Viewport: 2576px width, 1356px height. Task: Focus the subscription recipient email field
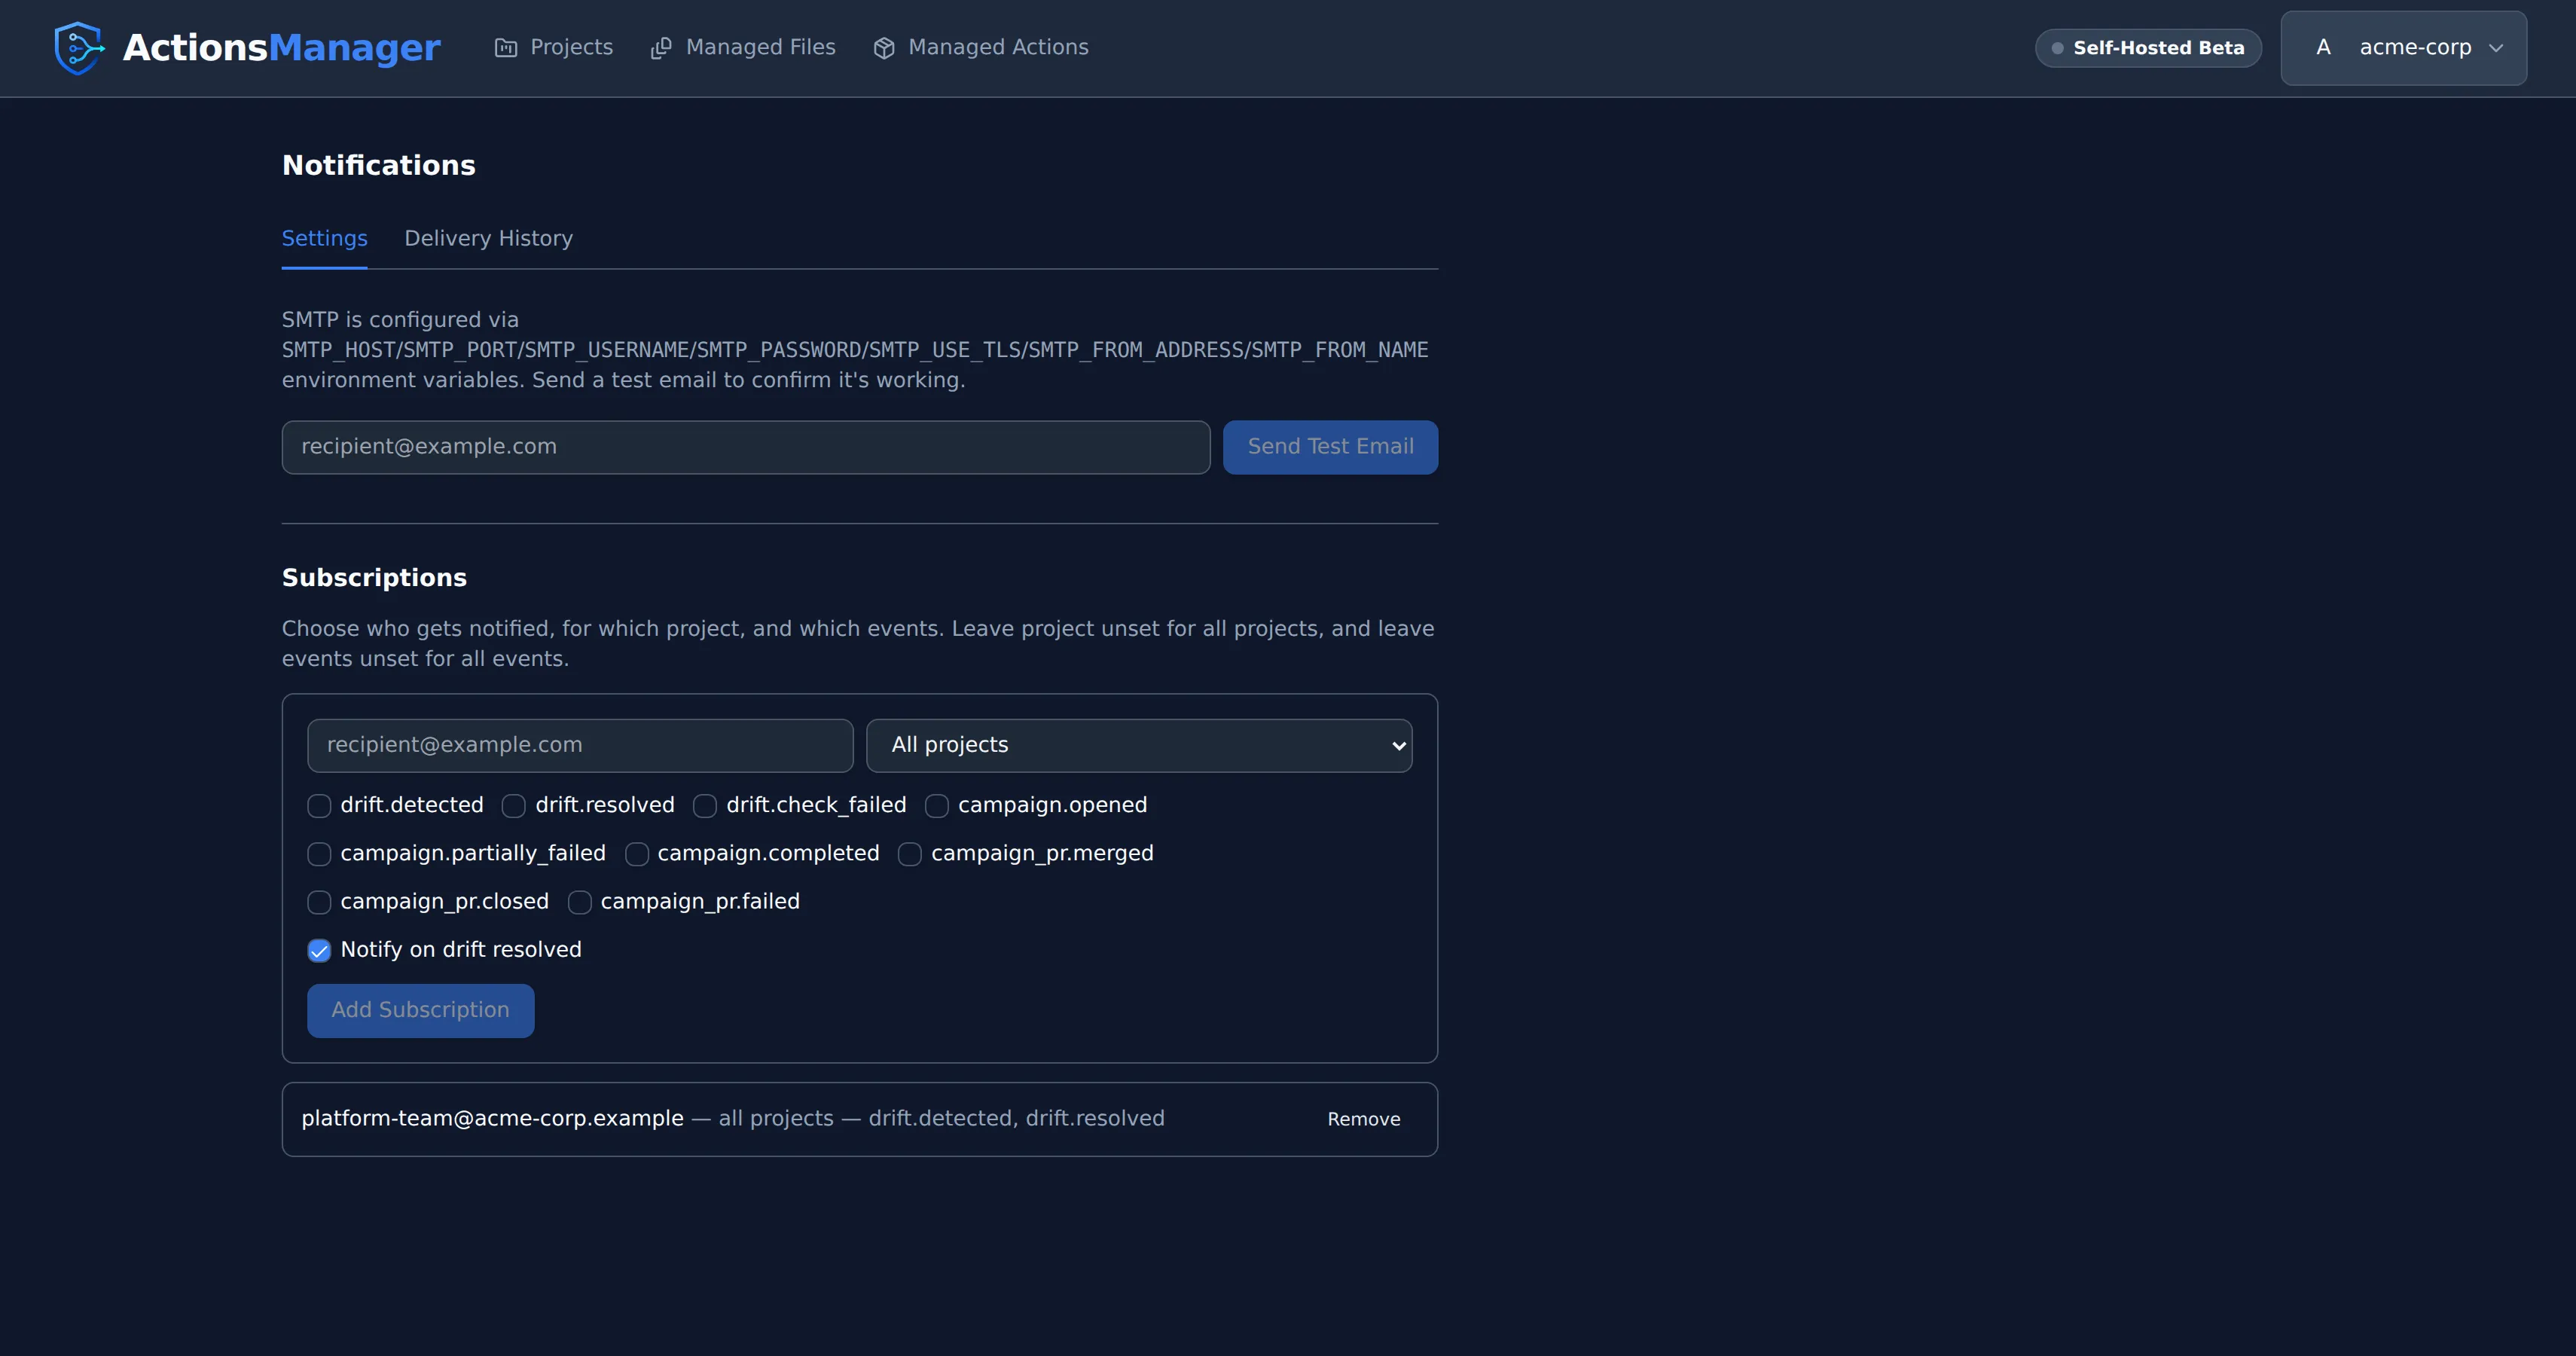click(580, 745)
